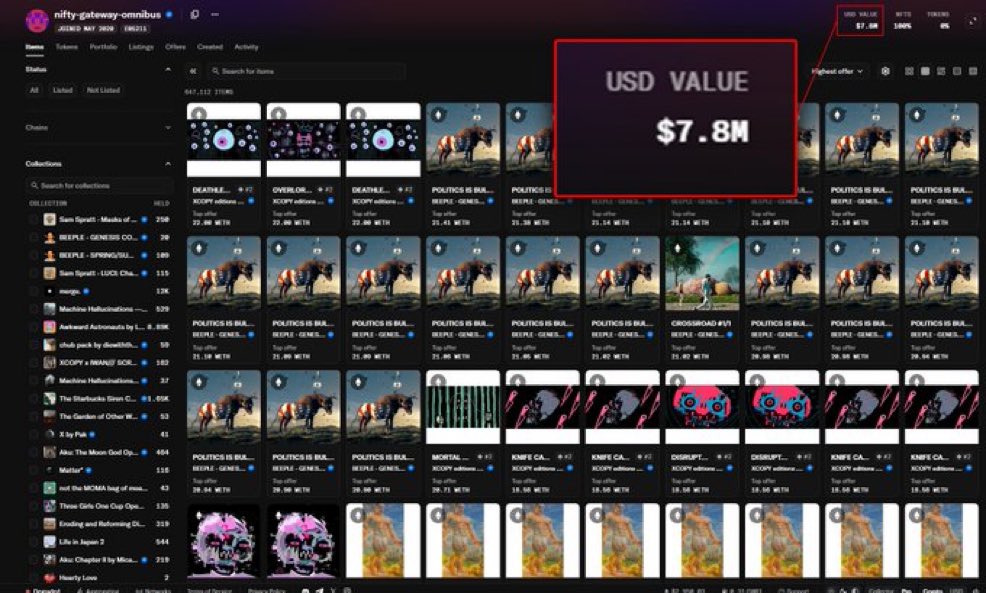Click the chain icon on the CROSSROAD #1/1 card
The width and height of the screenshot is (986, 593).
pos(677,248)
